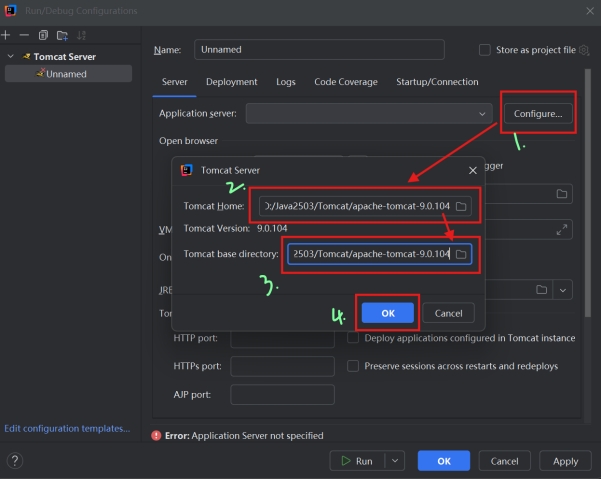601x479 pixels.
Task: Enable Store as project file
Action: tap(484, 50)
